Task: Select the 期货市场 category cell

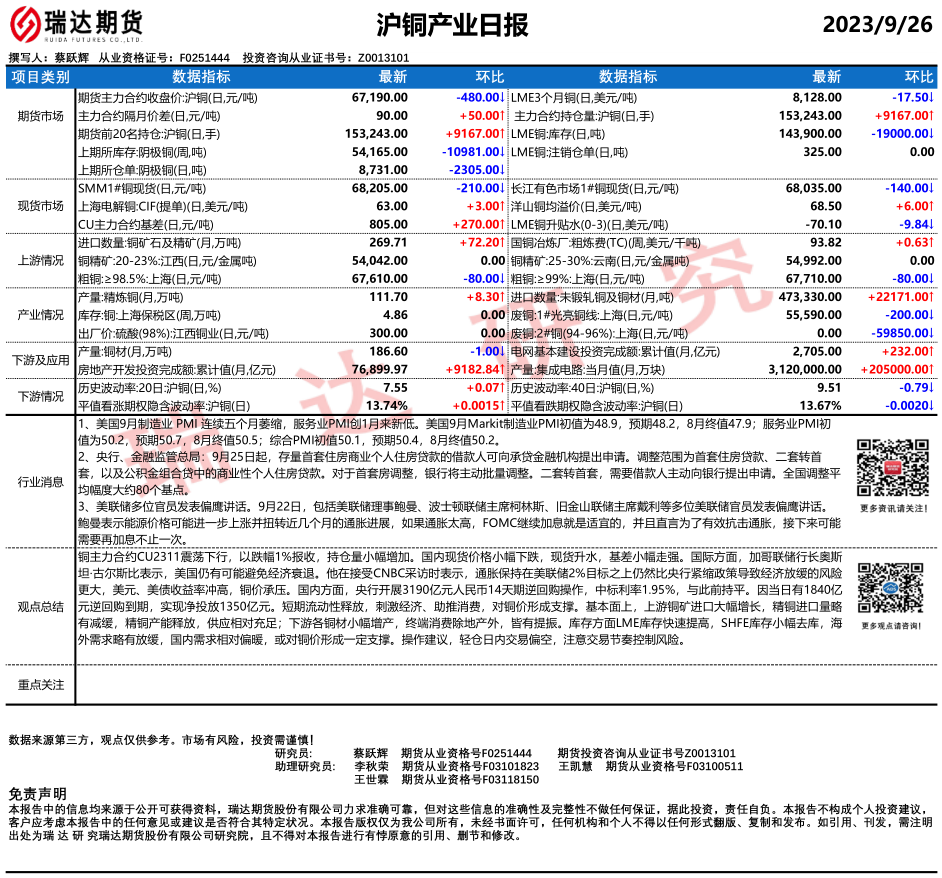Action: (40, 116)
